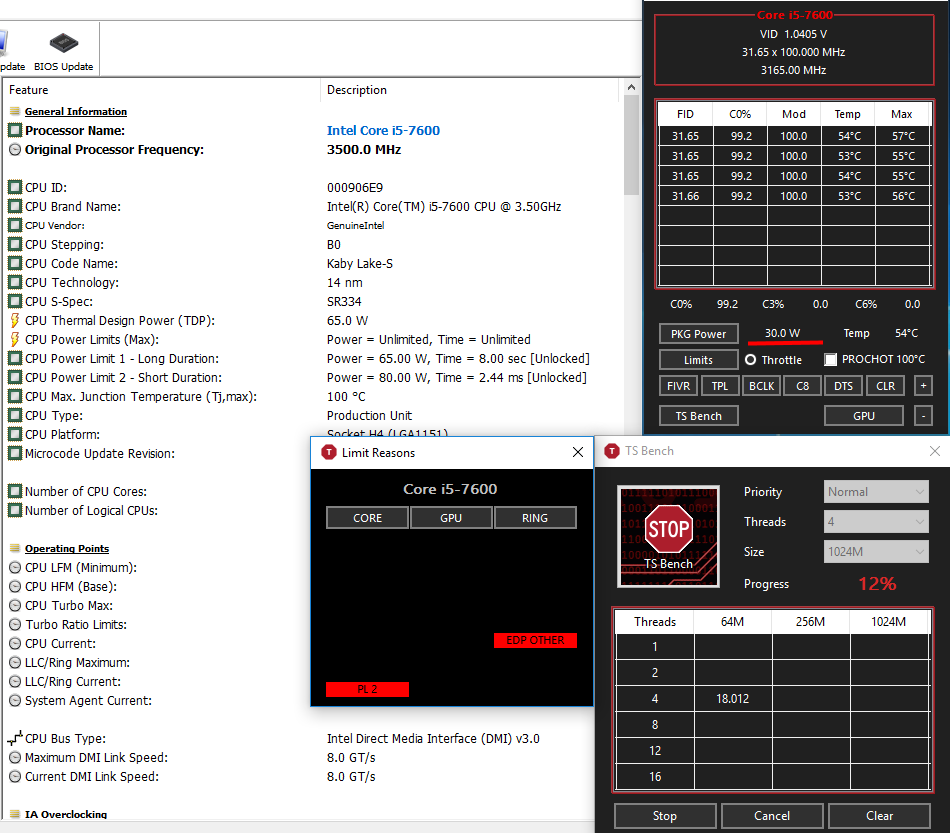The height and width of the screenshot is (833, 950).
Task: Open the Limits window button
Action: 699,360
